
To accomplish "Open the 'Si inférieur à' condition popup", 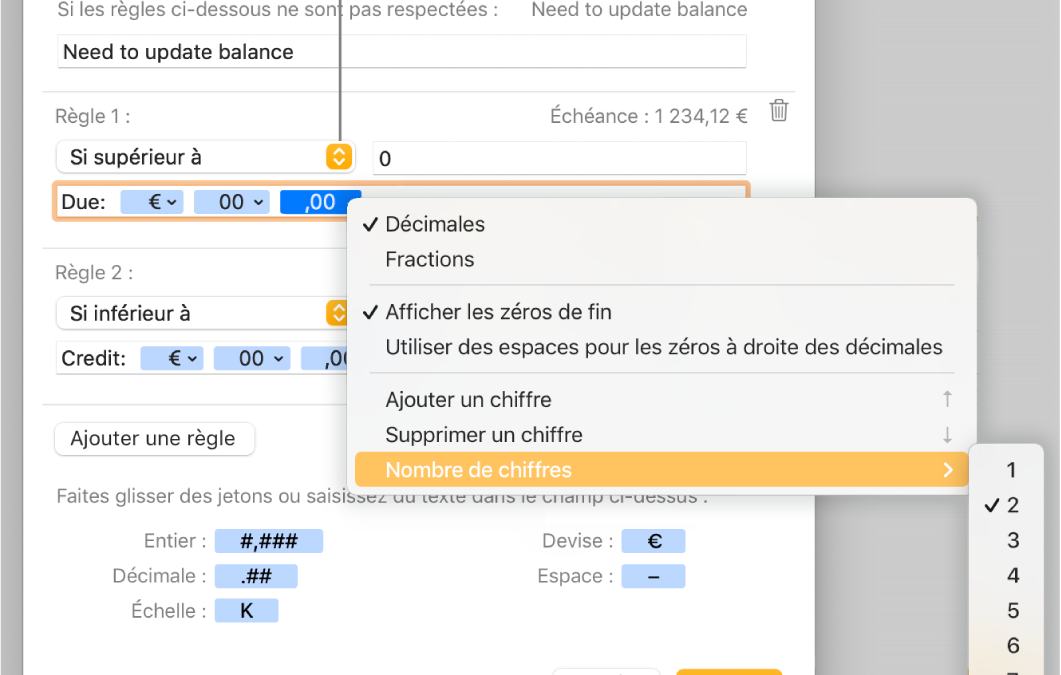I will tap(202, 313).
